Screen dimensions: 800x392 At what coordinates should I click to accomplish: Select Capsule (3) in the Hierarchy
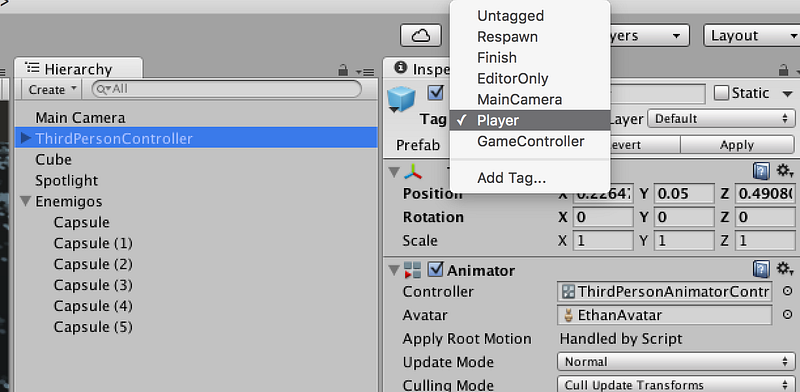[196, 285]
